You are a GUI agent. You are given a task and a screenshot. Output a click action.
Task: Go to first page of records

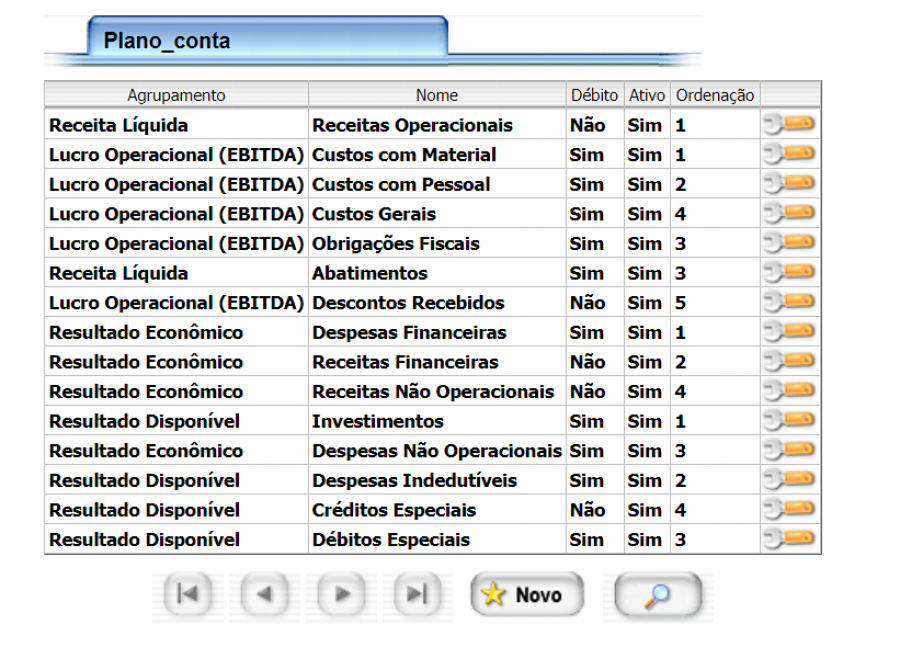186,595
